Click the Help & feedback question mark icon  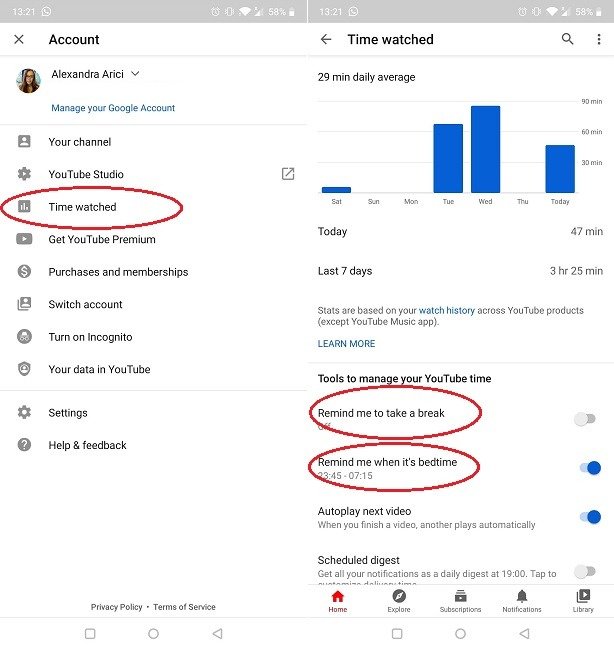pyautogui.click(x=24, y=444)
